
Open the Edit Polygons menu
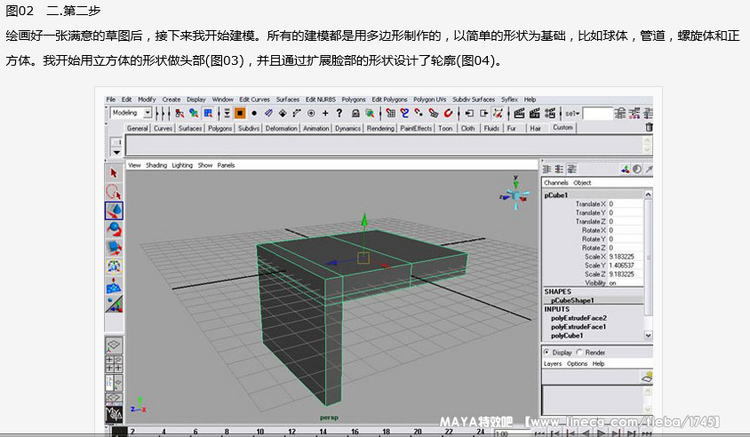click(389, 99)
